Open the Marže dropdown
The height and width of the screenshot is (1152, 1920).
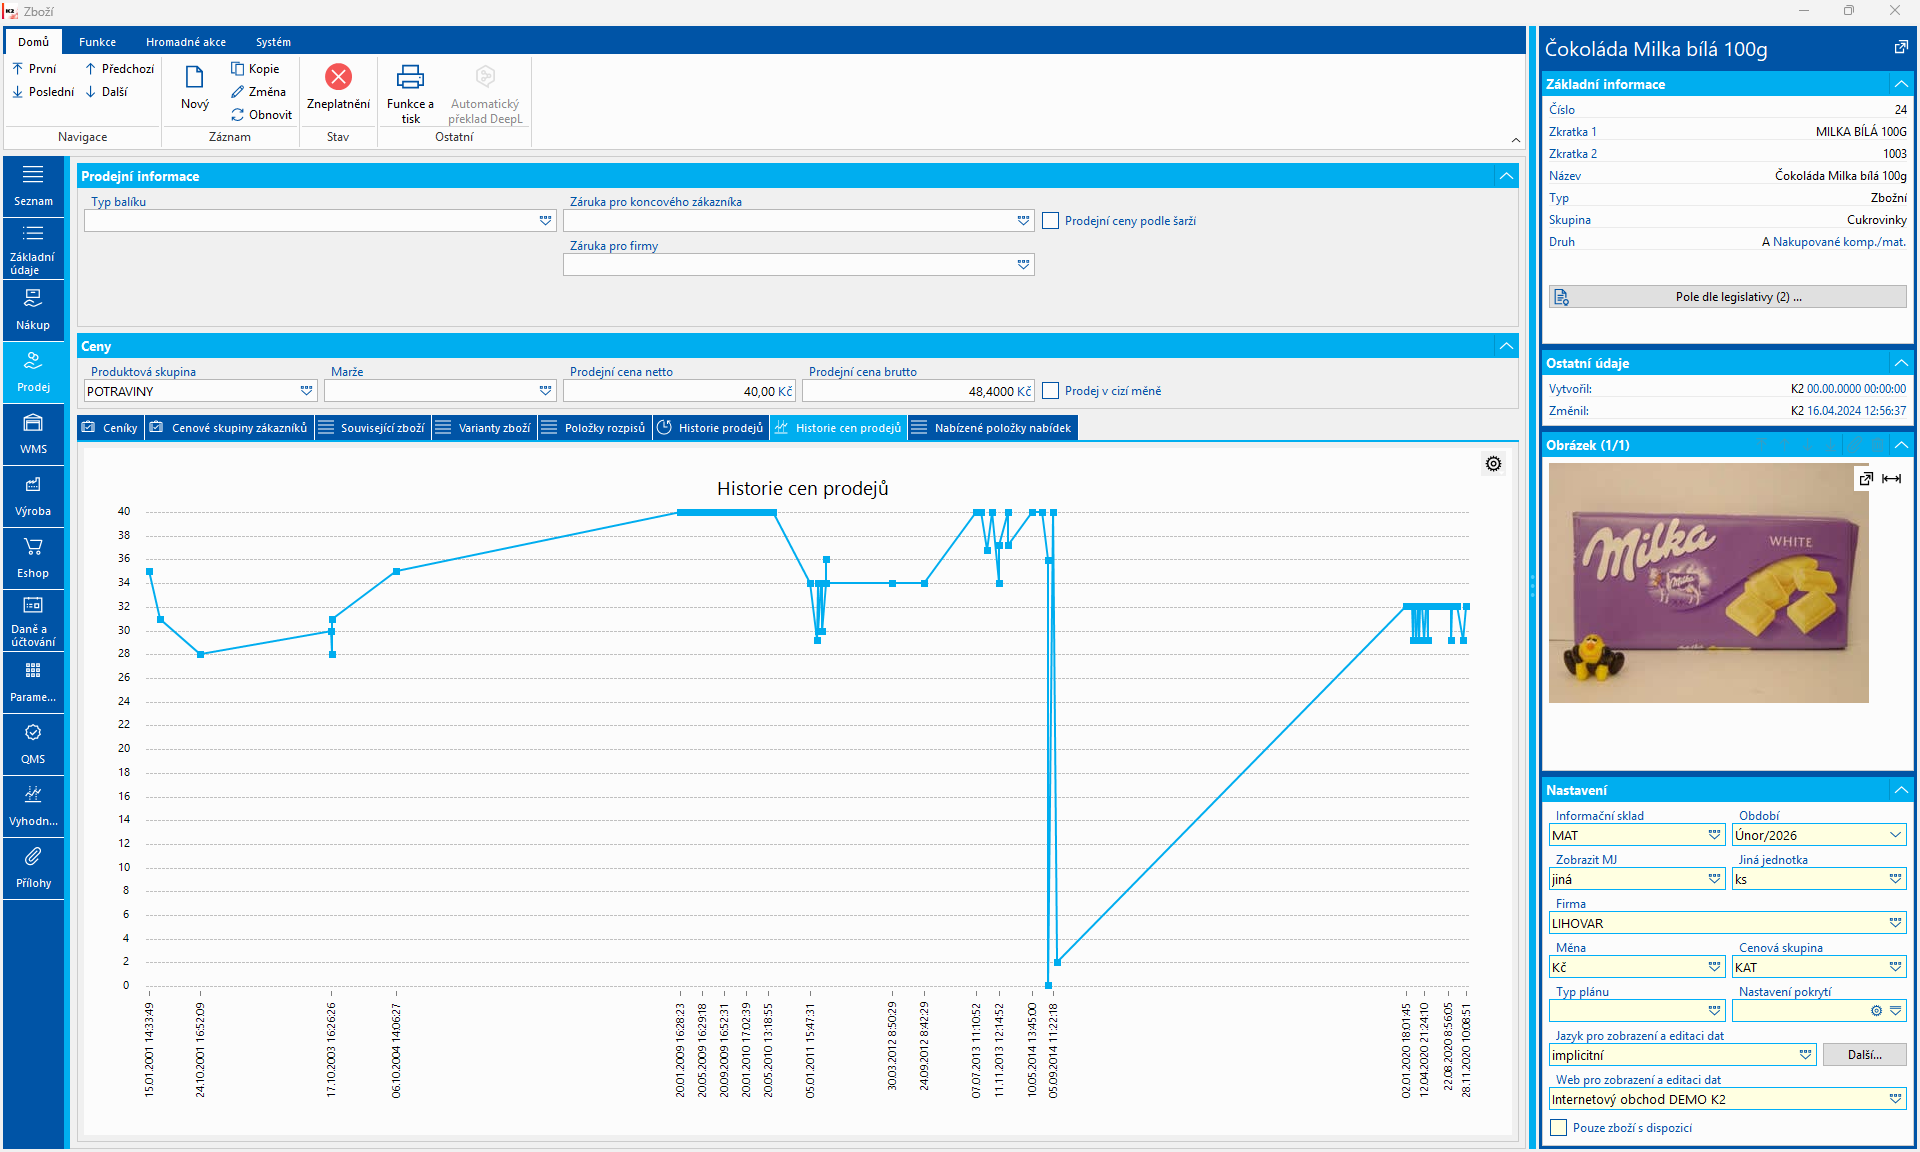(x=545, y=391)
